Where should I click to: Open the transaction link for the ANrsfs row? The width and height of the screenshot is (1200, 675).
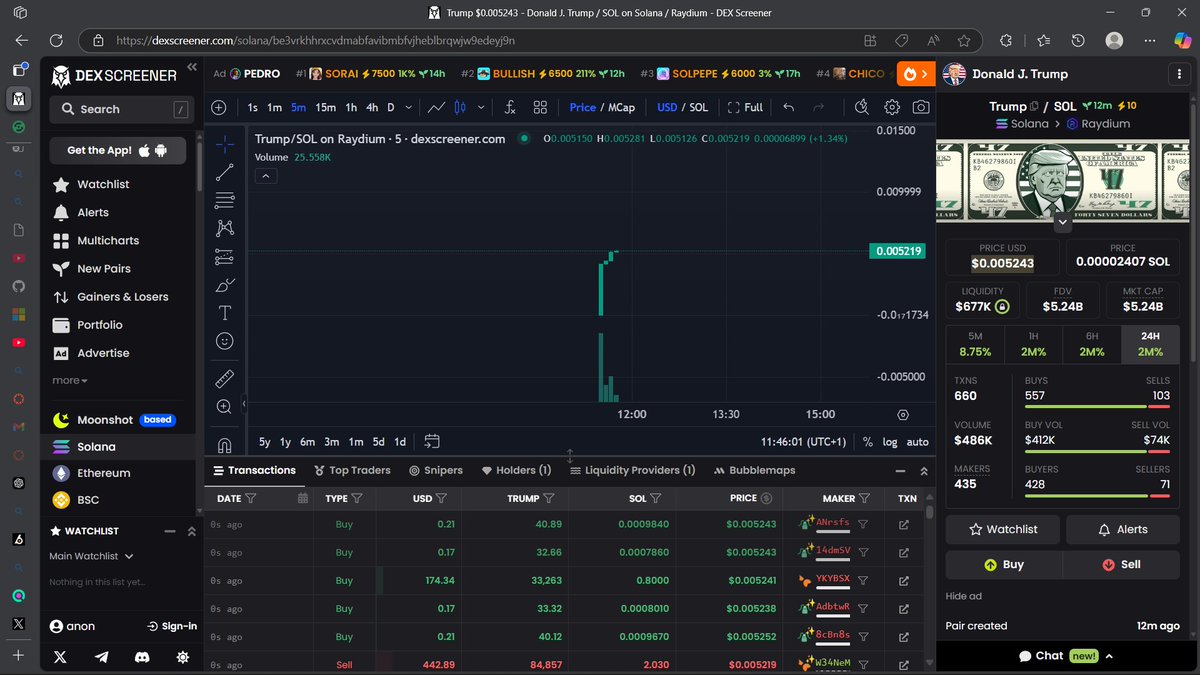[x=904, y=524]
